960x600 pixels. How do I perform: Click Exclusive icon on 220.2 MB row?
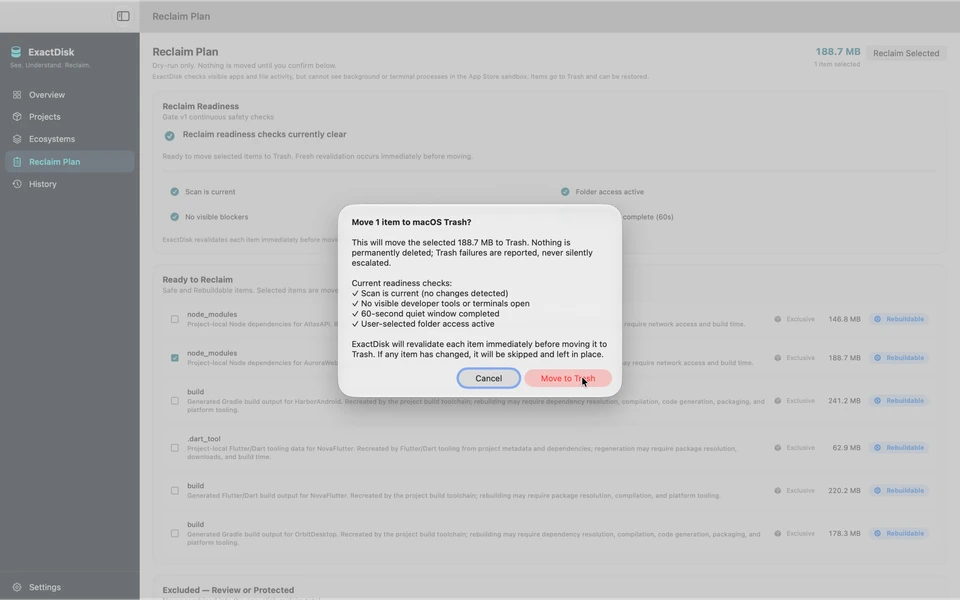point(778,490)
